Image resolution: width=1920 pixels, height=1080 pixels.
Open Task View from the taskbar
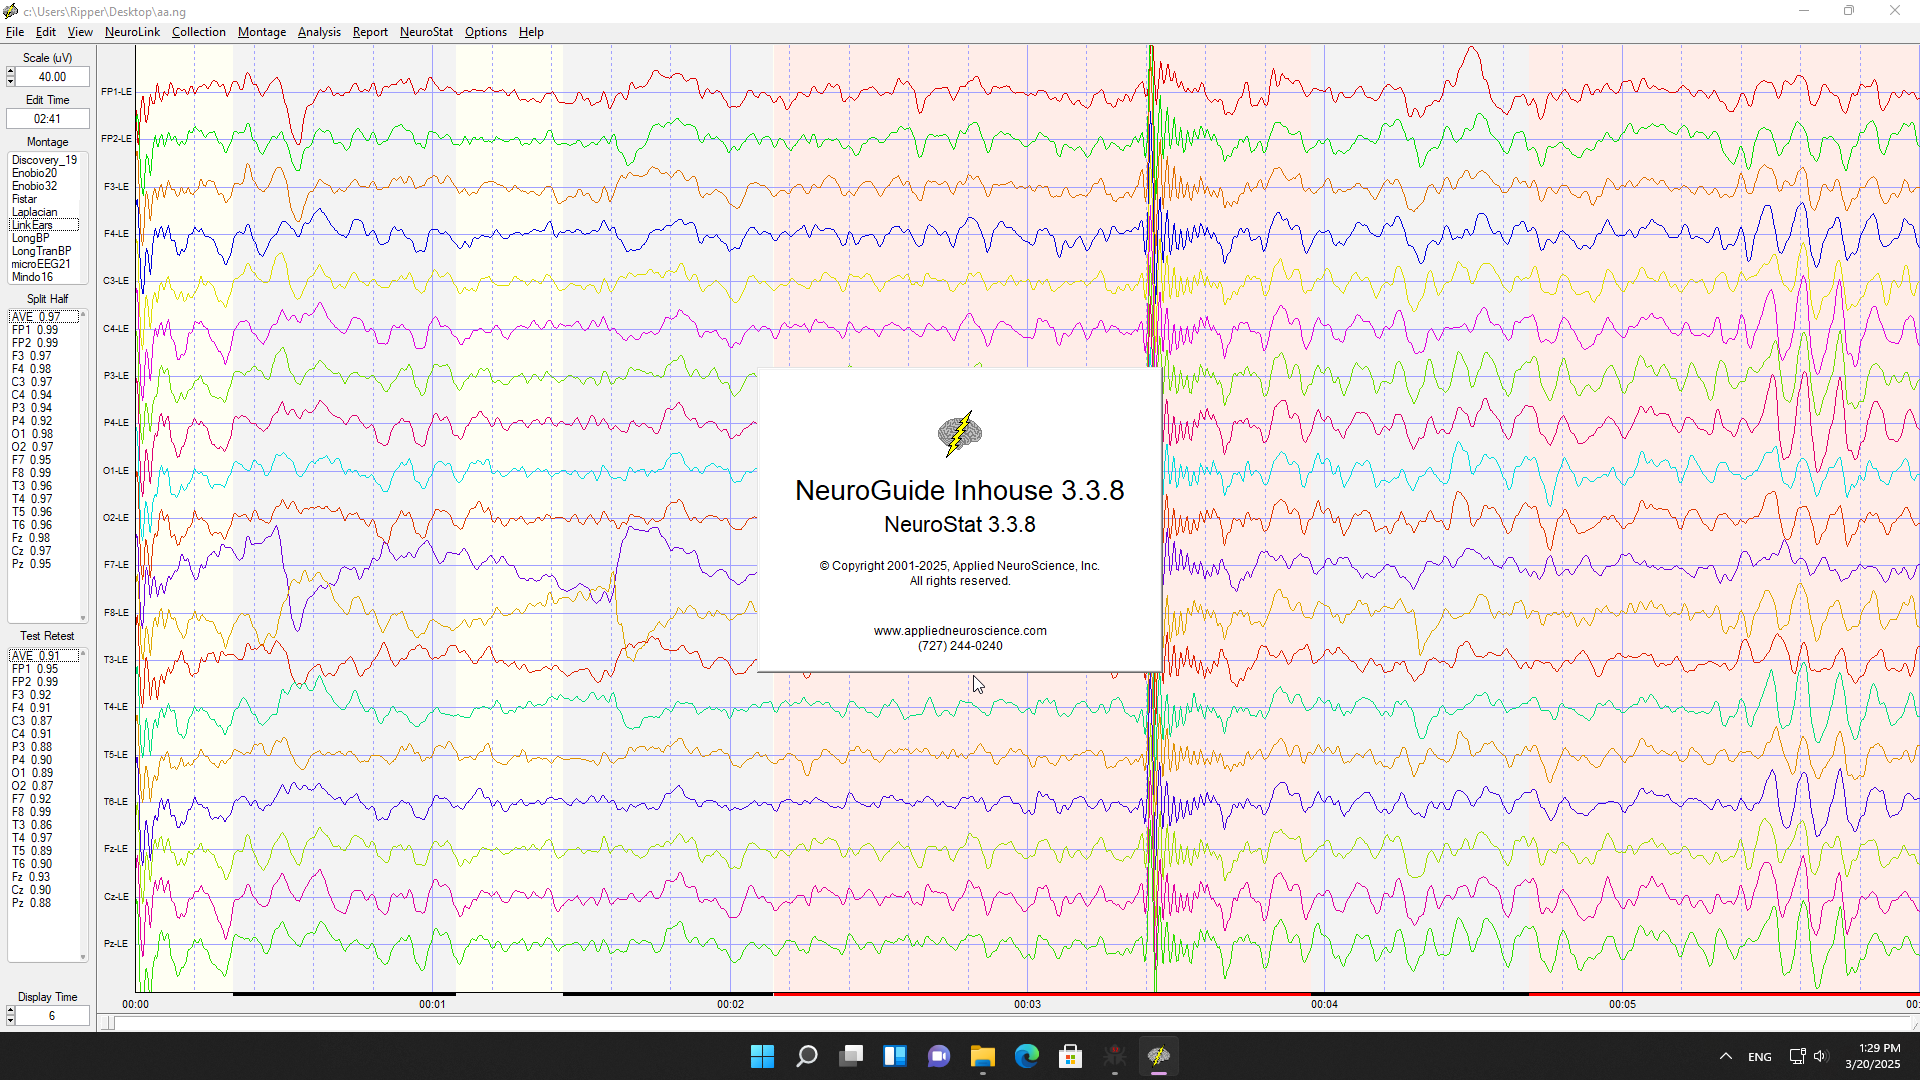[851, 1056]
